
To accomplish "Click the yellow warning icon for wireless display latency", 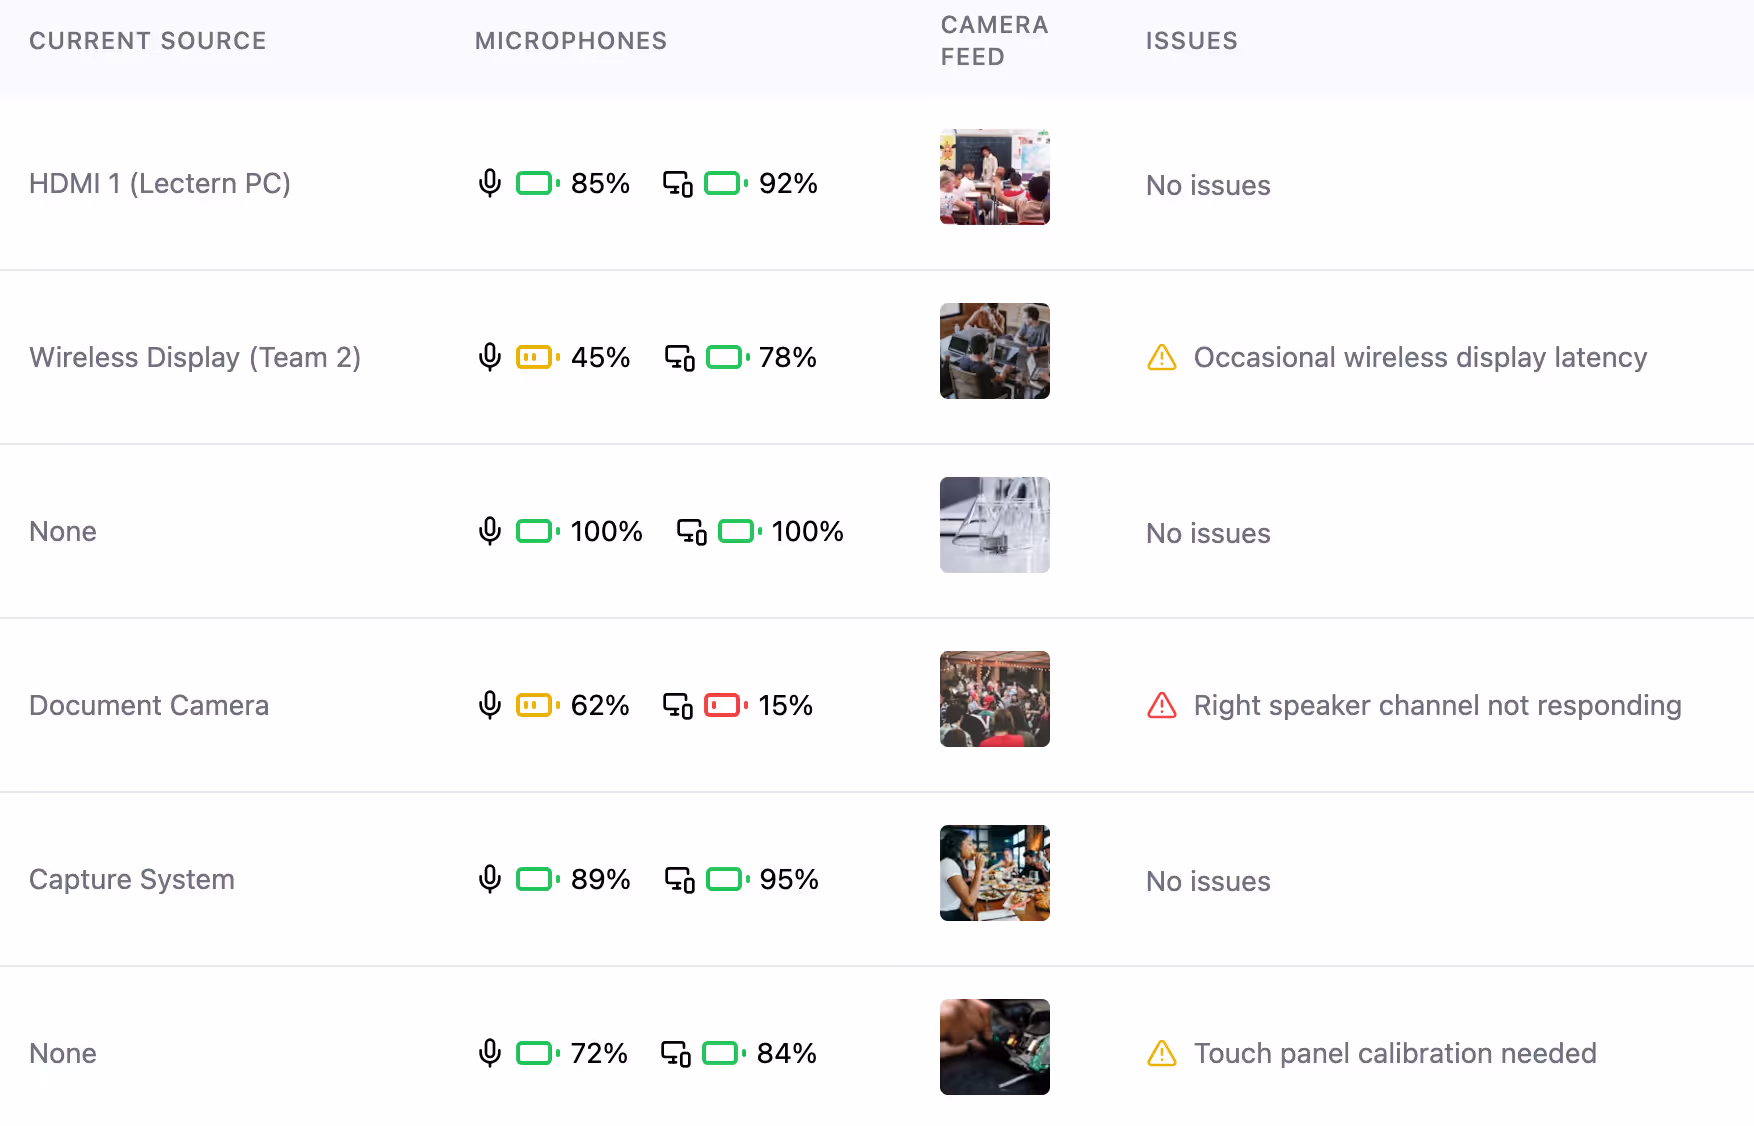I will point(1161,357).
